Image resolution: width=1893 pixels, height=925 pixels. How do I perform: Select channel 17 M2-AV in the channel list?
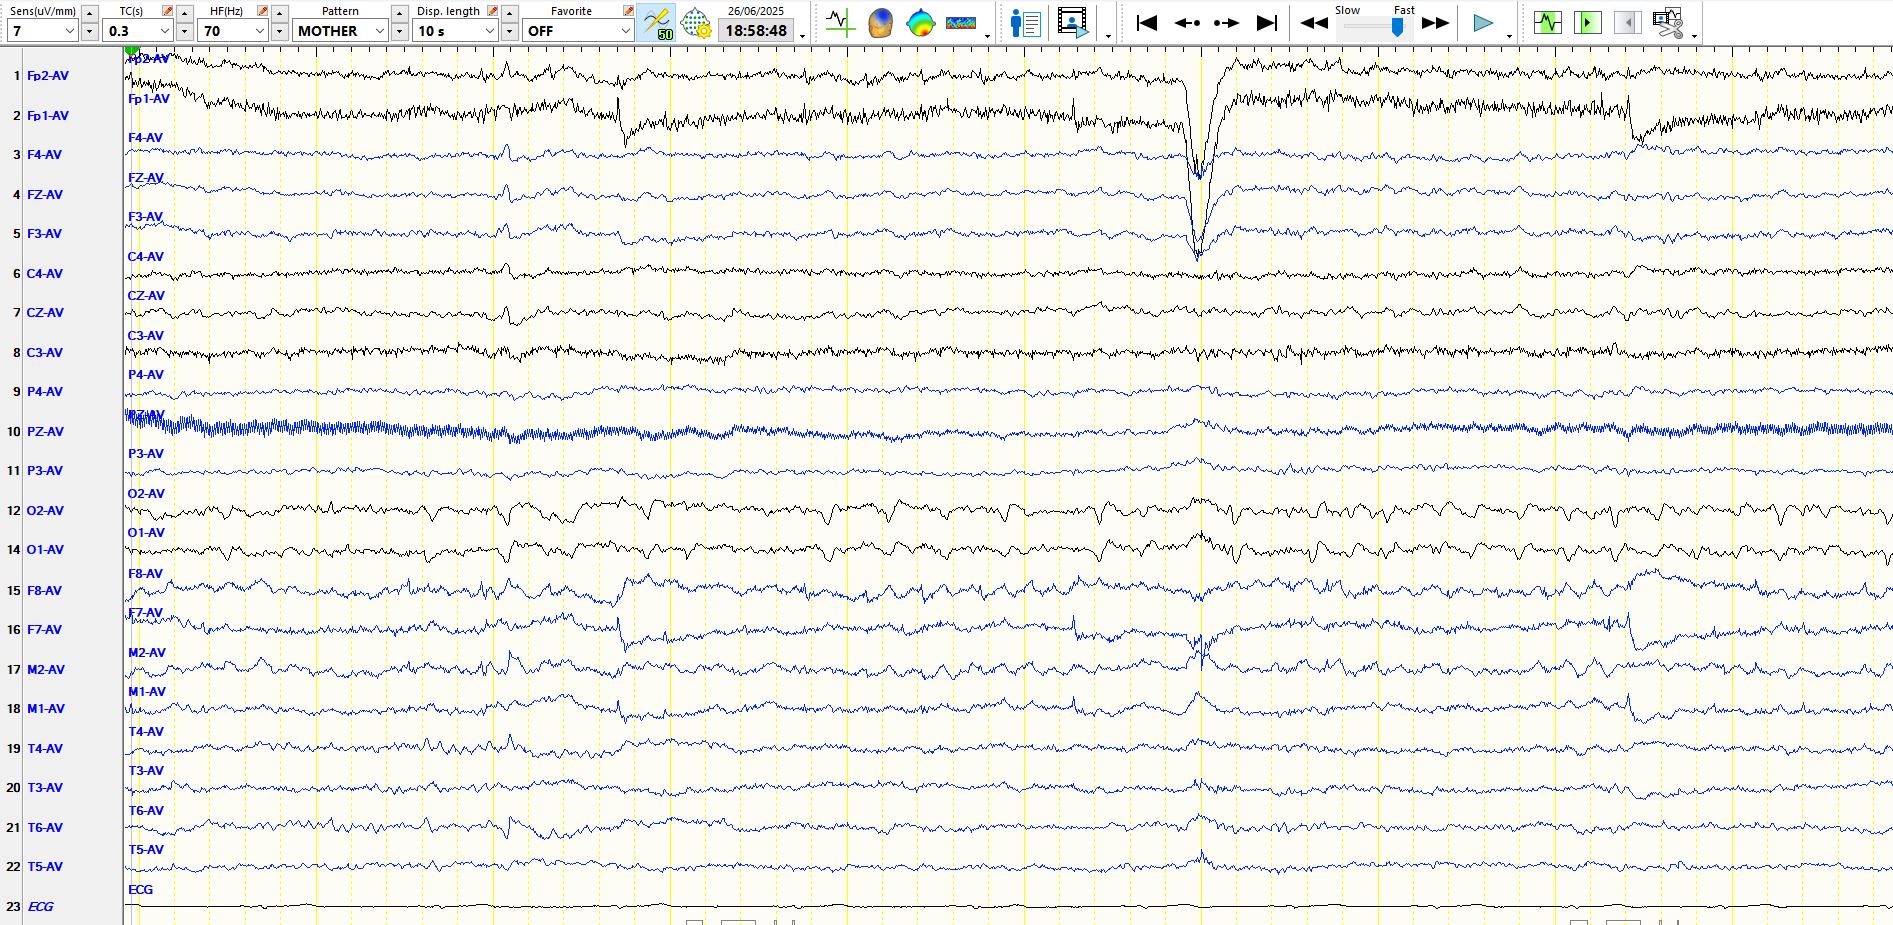pos(45,670)
